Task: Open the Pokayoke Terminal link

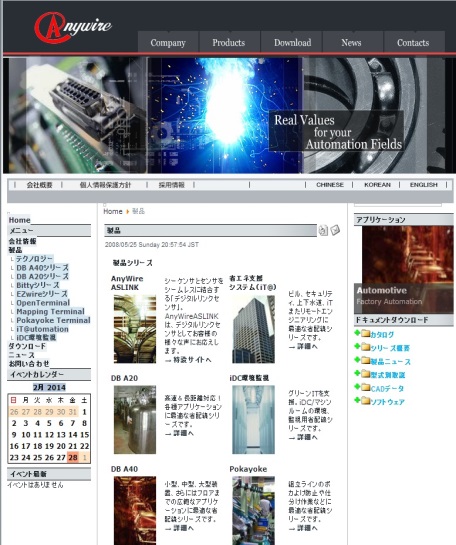Action: point(53,320)
